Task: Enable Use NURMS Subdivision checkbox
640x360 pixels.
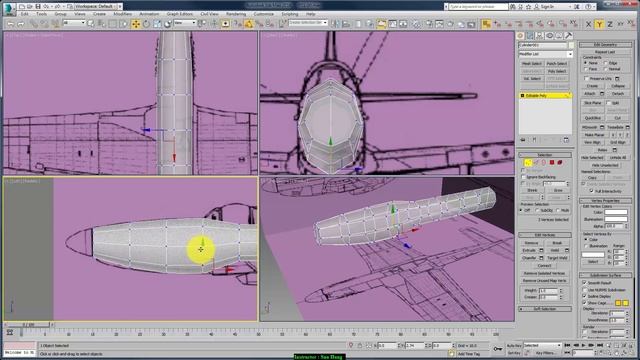Action: (x=584, y=289)
